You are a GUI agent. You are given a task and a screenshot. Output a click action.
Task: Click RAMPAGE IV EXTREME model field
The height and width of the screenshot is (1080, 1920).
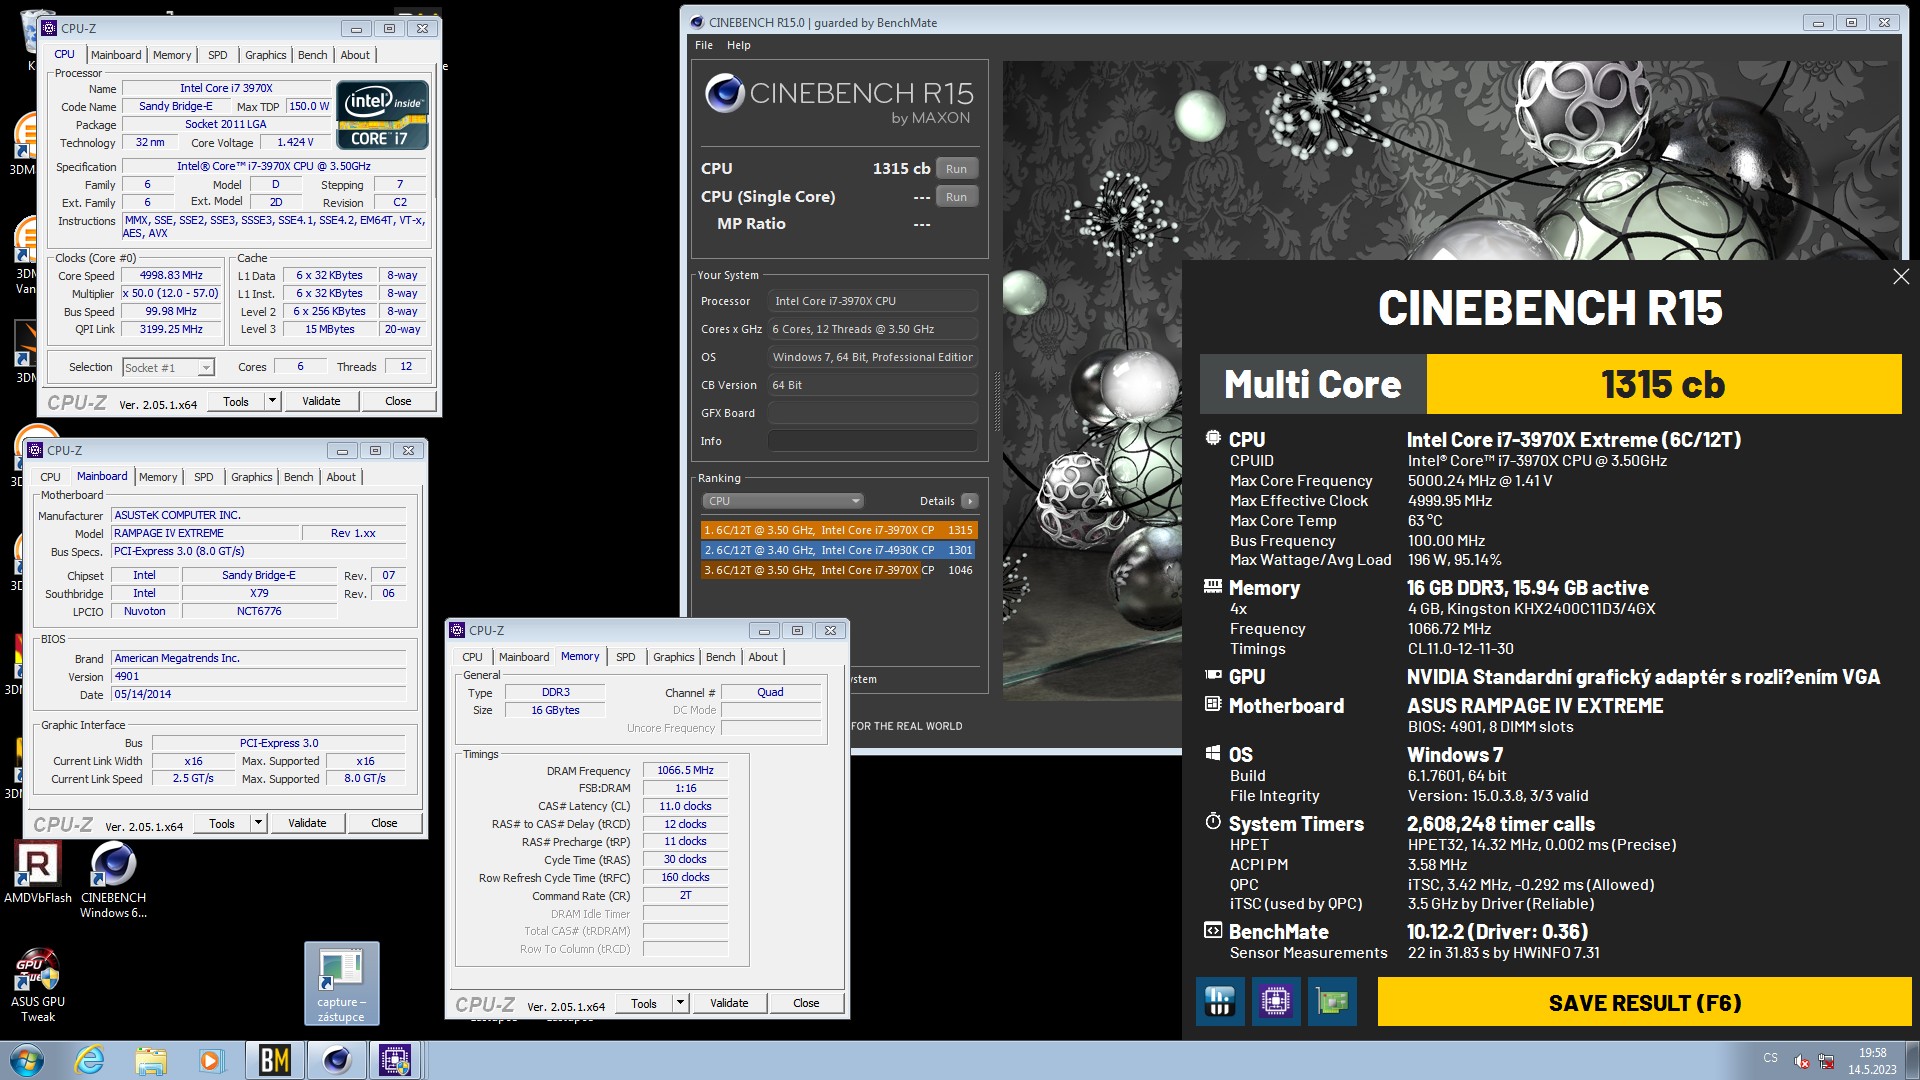[x=205, y=533]
